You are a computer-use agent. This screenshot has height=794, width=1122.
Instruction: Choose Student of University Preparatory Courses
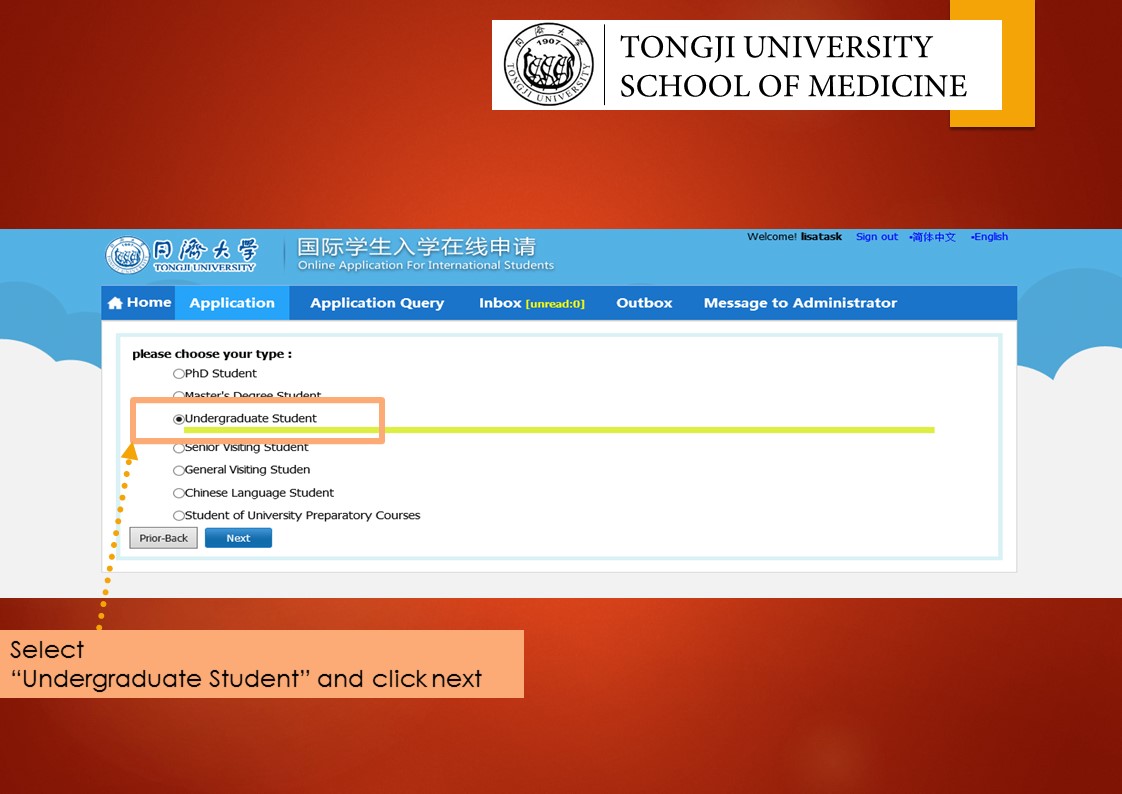coord(178,515)
